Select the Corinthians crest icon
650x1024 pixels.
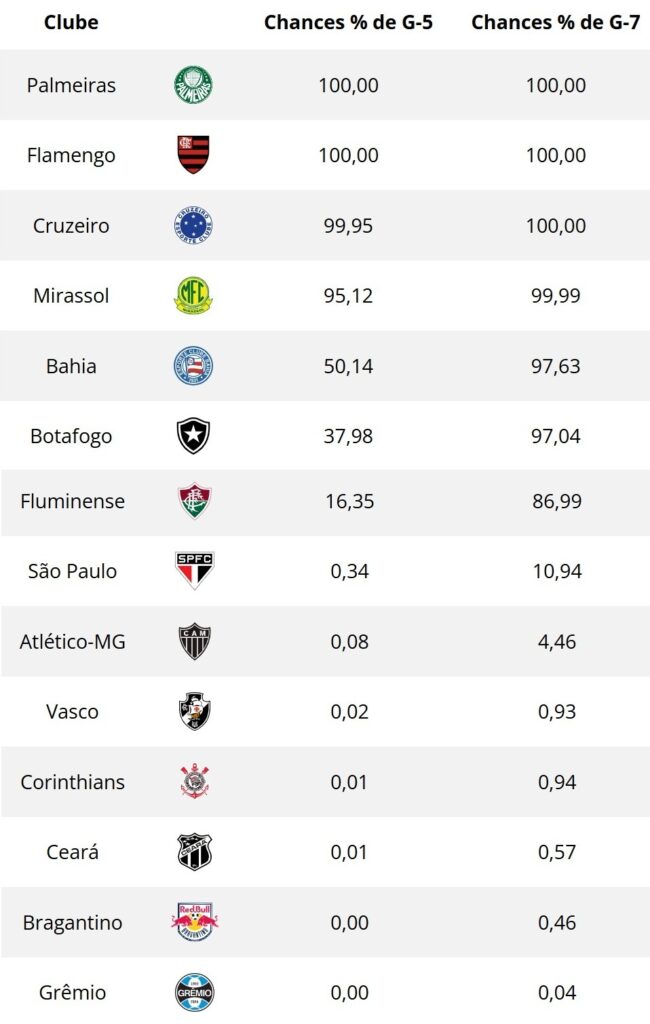click(x=193, y=782)
